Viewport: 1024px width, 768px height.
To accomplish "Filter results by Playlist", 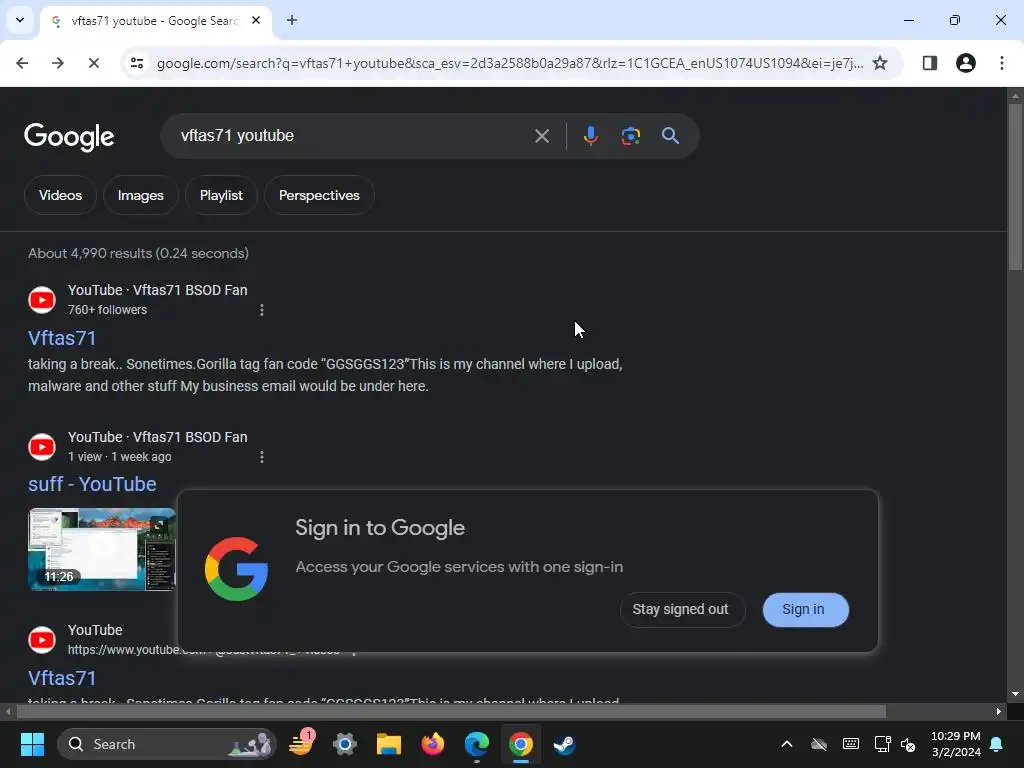I will point(221,195).
